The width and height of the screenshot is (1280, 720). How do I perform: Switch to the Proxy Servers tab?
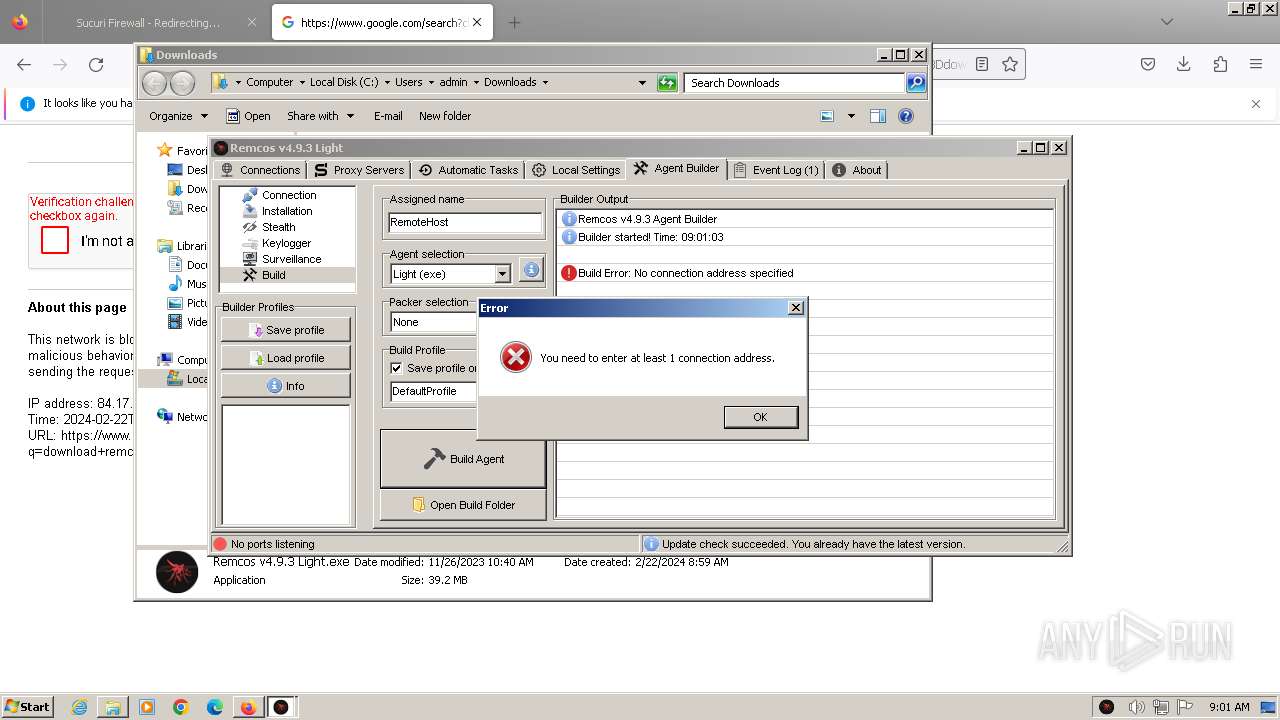click(359, 170)
